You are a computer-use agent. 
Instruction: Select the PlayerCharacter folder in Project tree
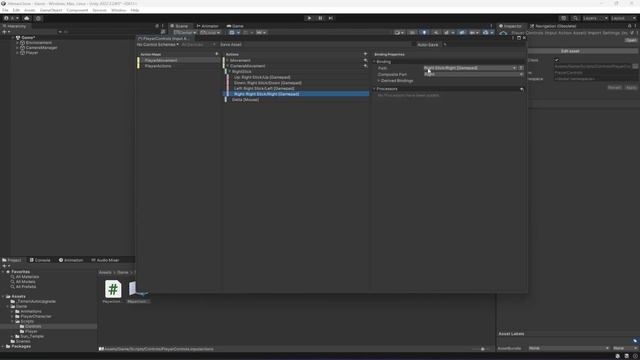point(36,316)
